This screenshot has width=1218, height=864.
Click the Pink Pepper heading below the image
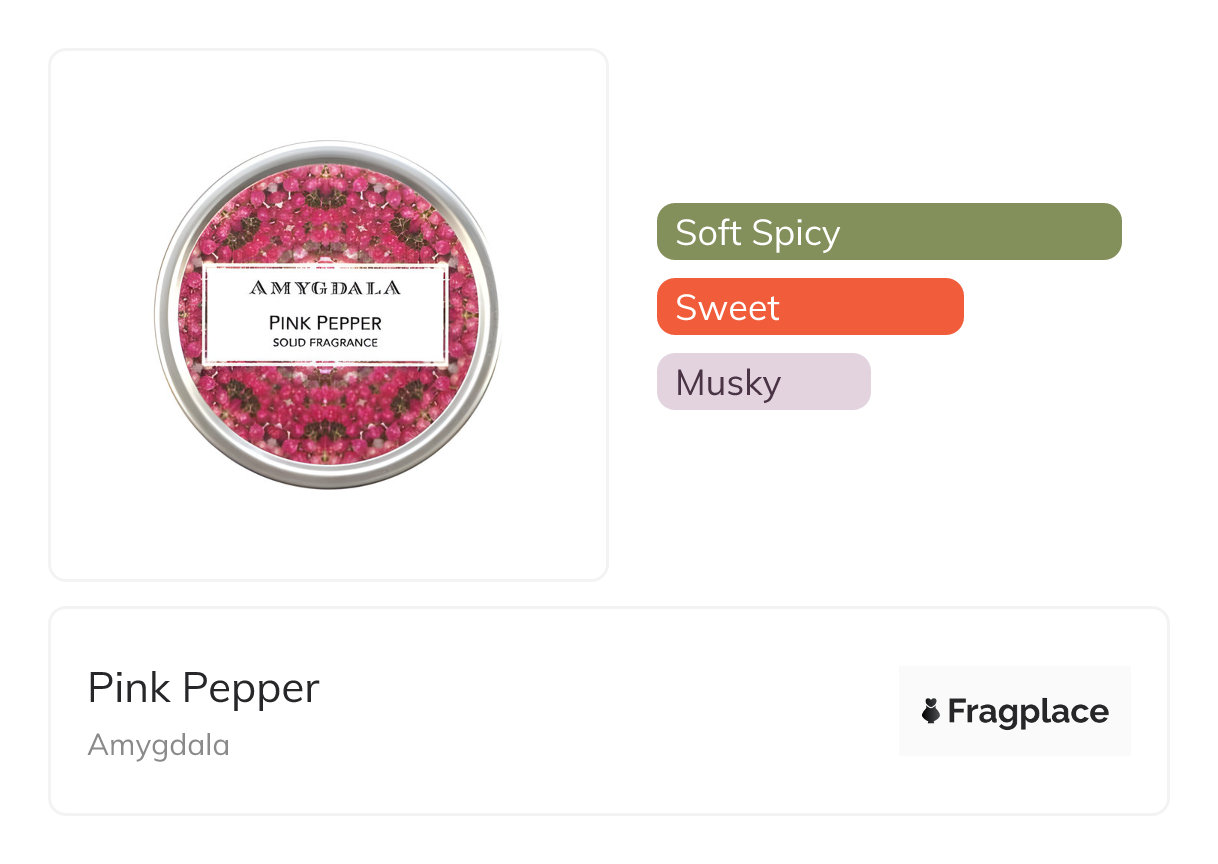coord(203,688)
